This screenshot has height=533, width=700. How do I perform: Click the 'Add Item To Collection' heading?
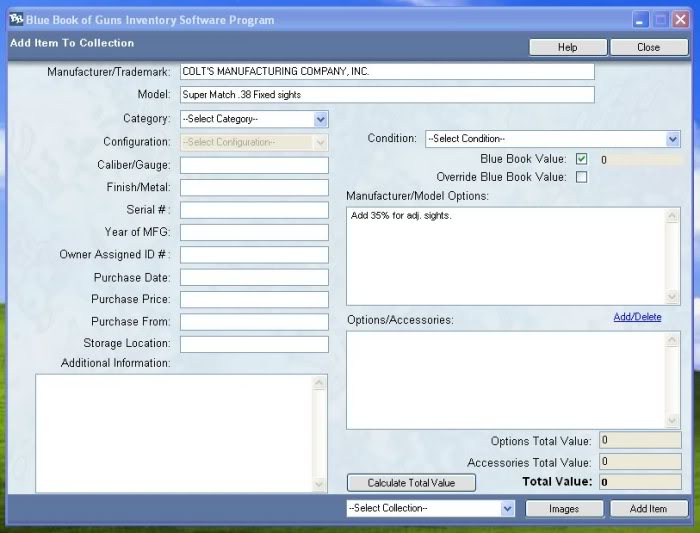72,43
